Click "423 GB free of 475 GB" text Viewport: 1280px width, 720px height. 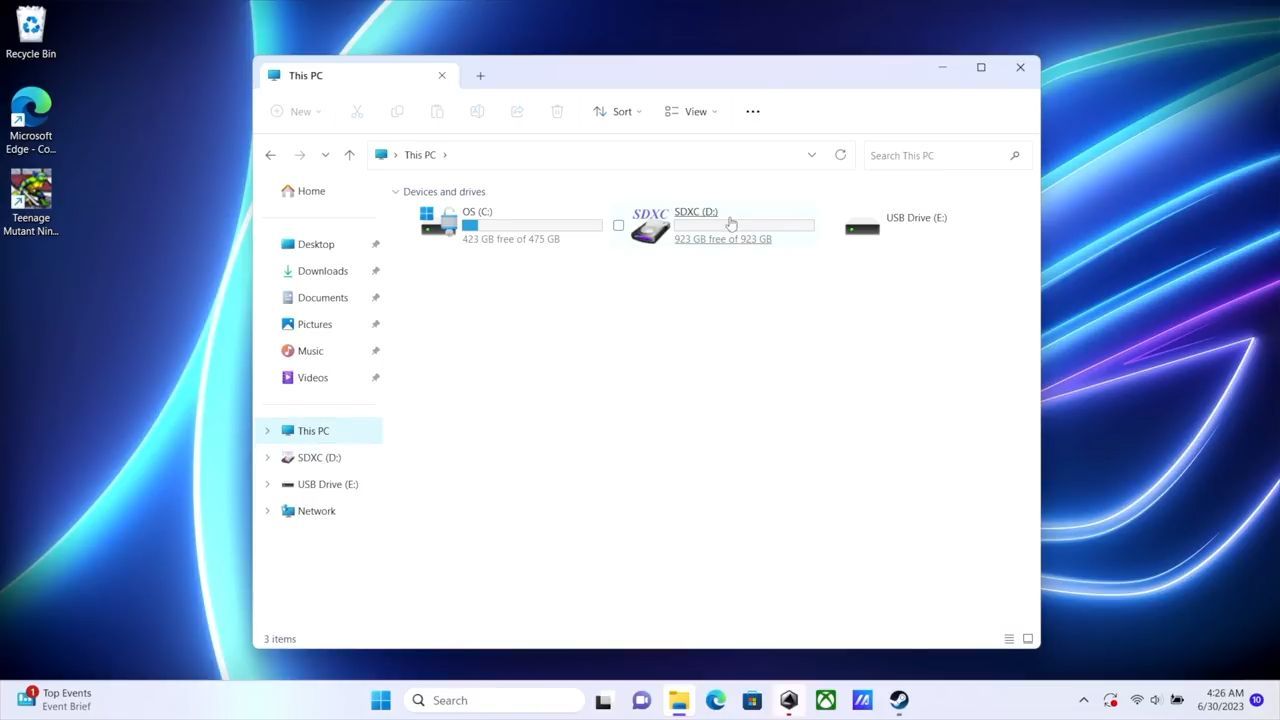[x=511, y=239]
